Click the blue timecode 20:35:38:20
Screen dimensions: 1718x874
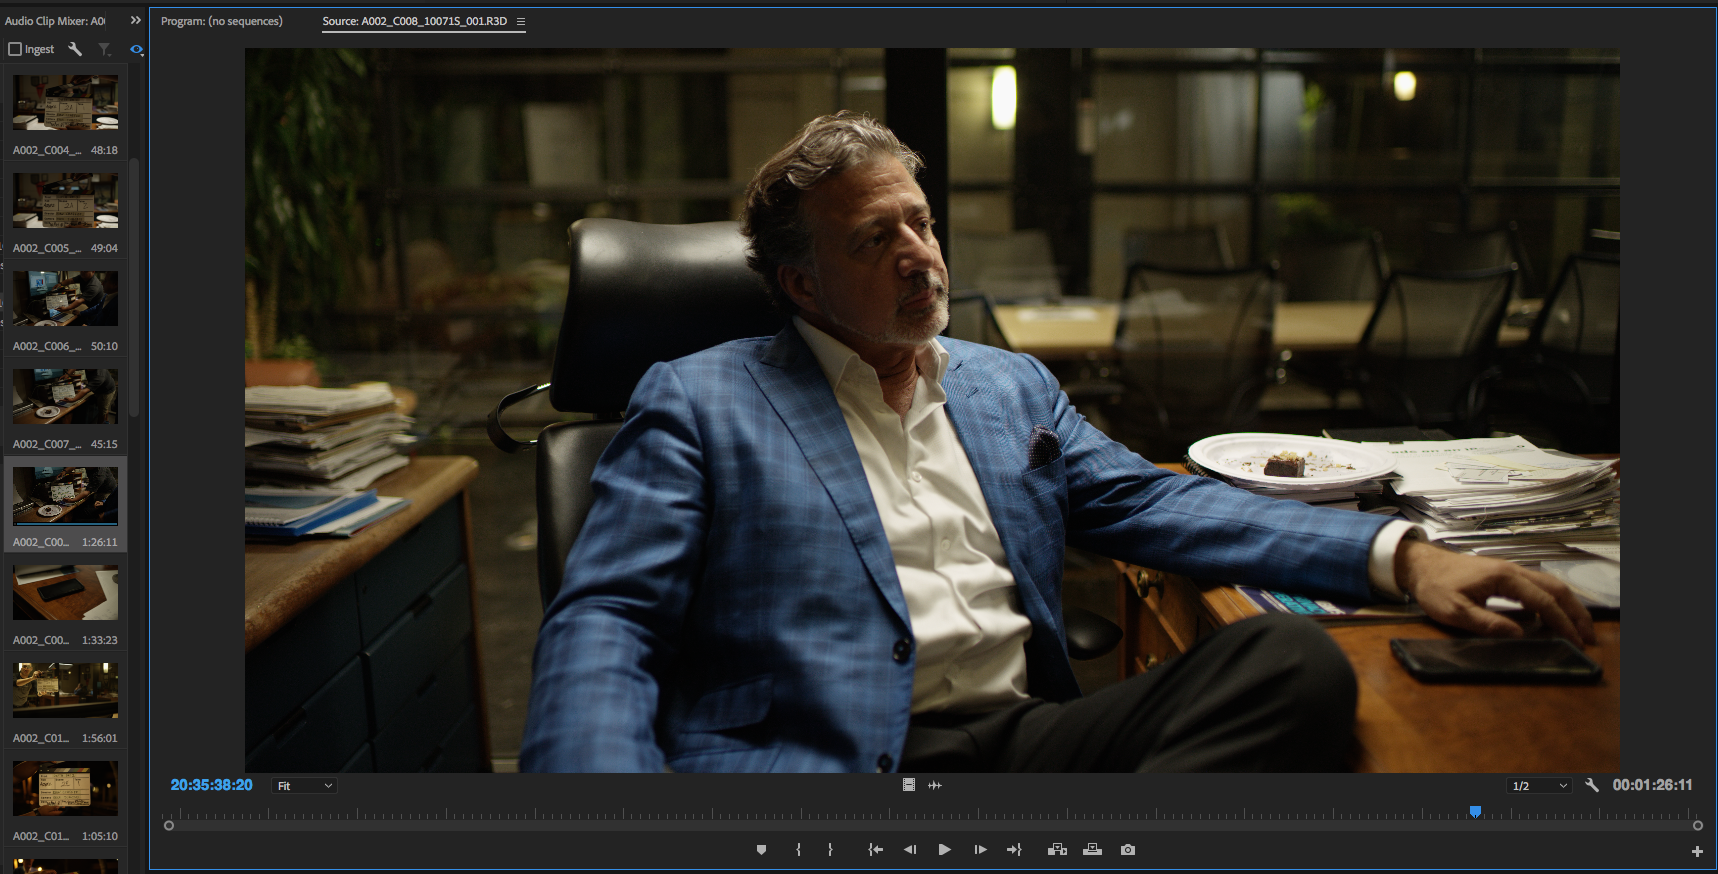coord(211,785)
